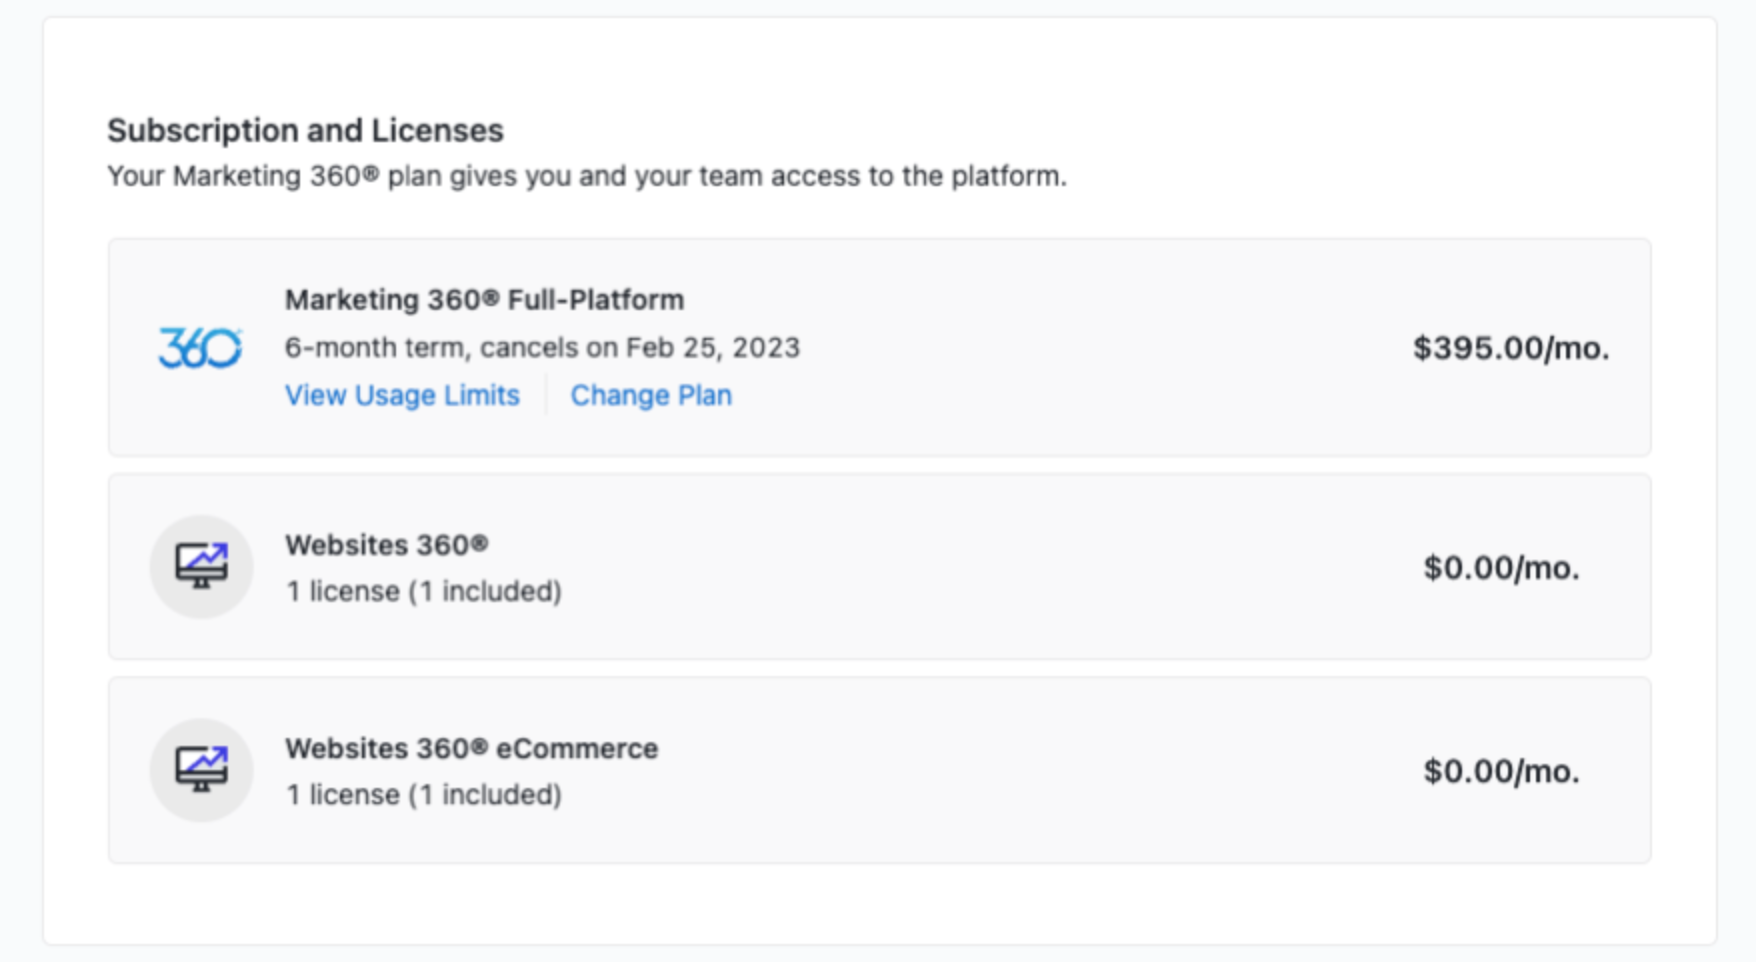The width and height of the screenshot is (1756, 962).
Task: Click "1 license" text under Websites 360 eCommerce
Action: pos(343,795)
